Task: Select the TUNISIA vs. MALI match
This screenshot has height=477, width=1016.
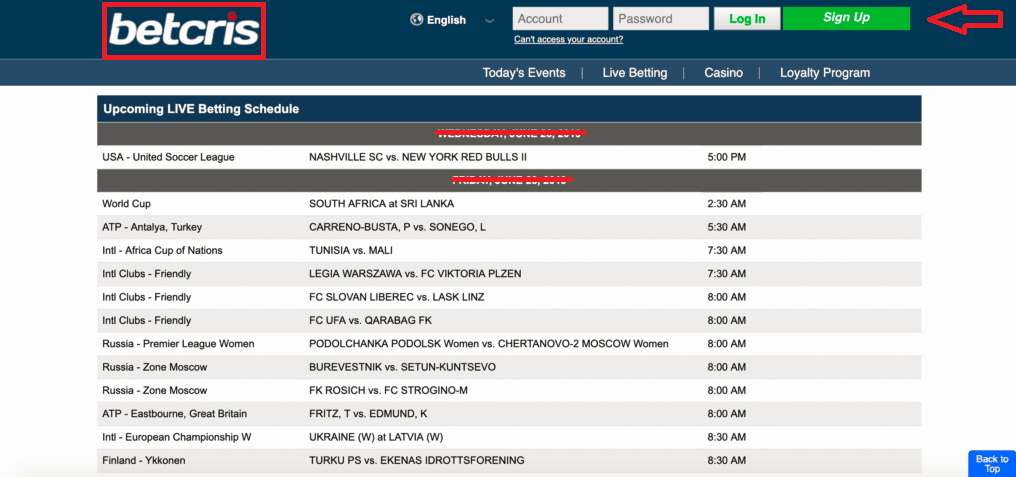Action: (x=351, y=250)
